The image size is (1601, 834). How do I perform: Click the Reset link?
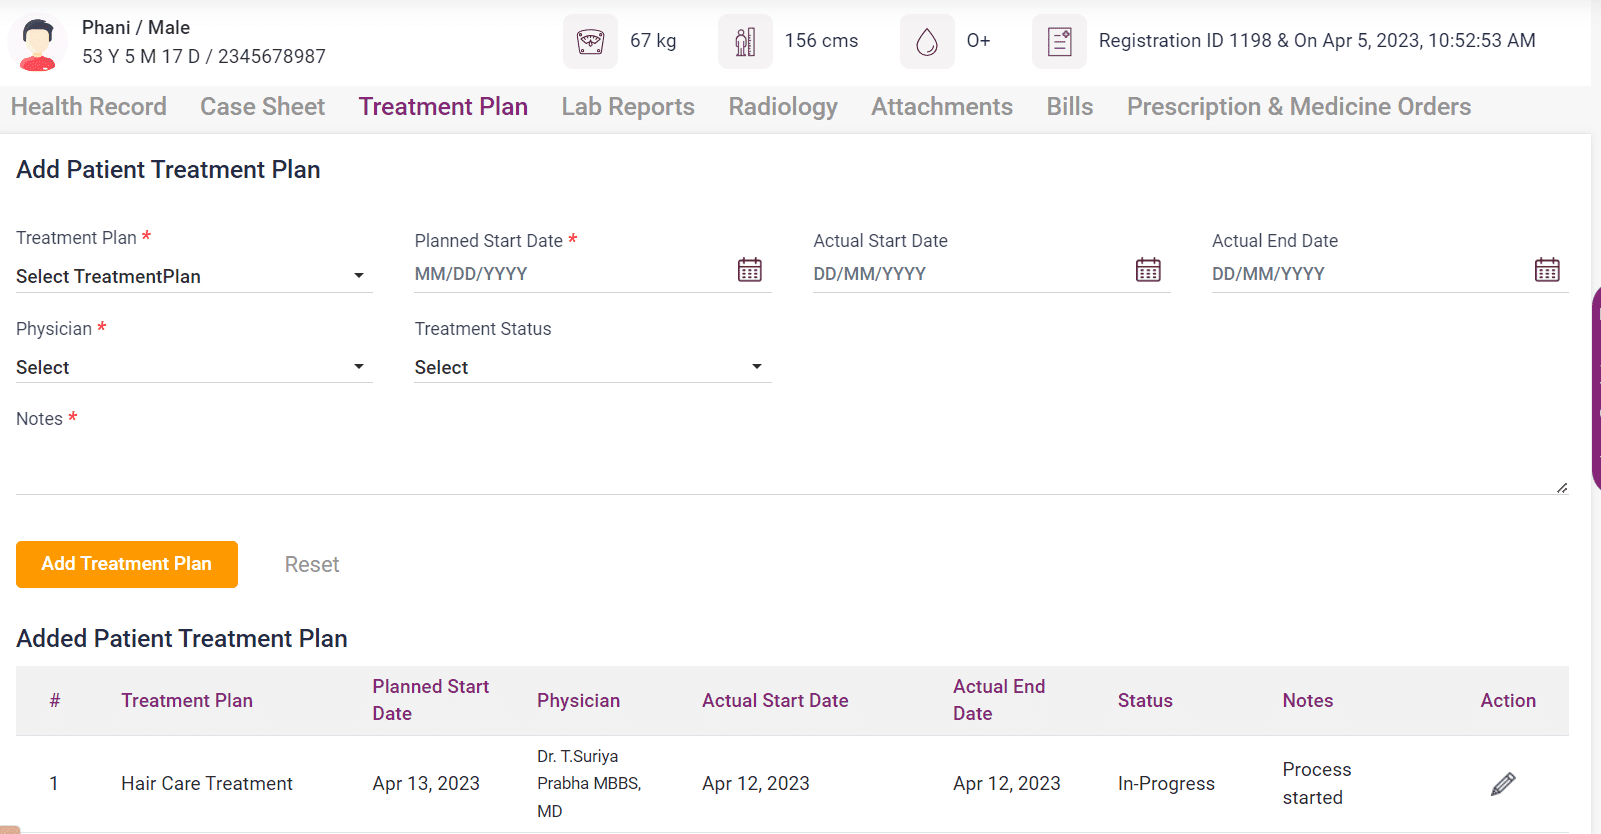pyautogui.click(x=312, y=565)
